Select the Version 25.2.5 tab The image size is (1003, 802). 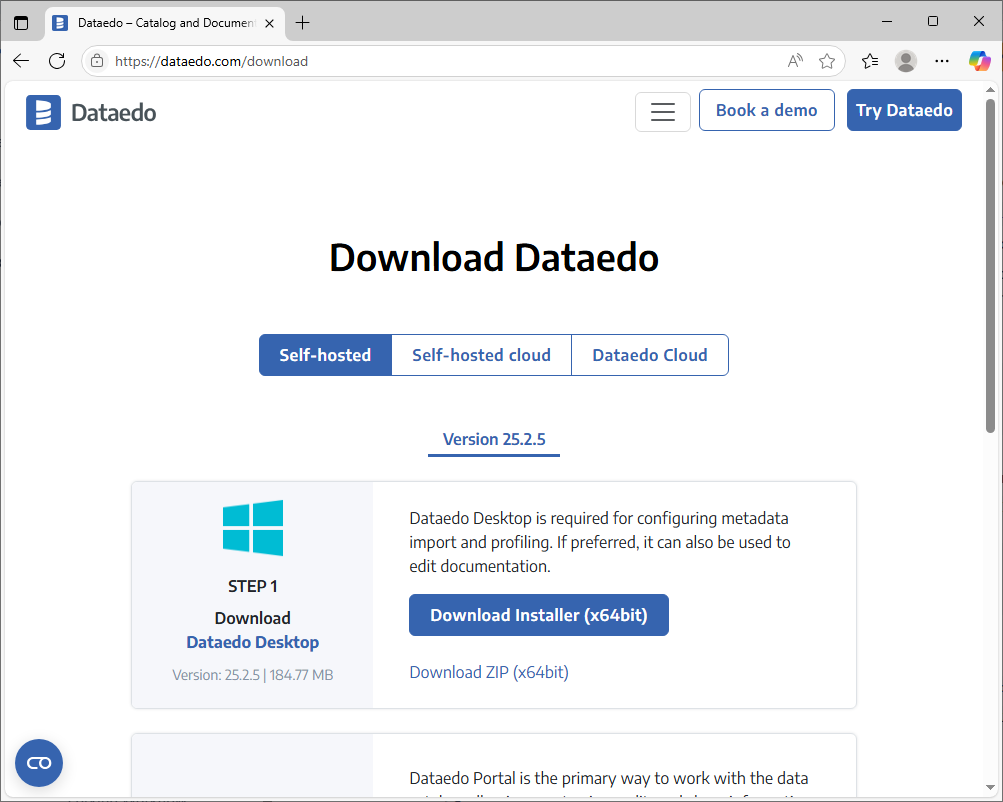tap(494, 440)
